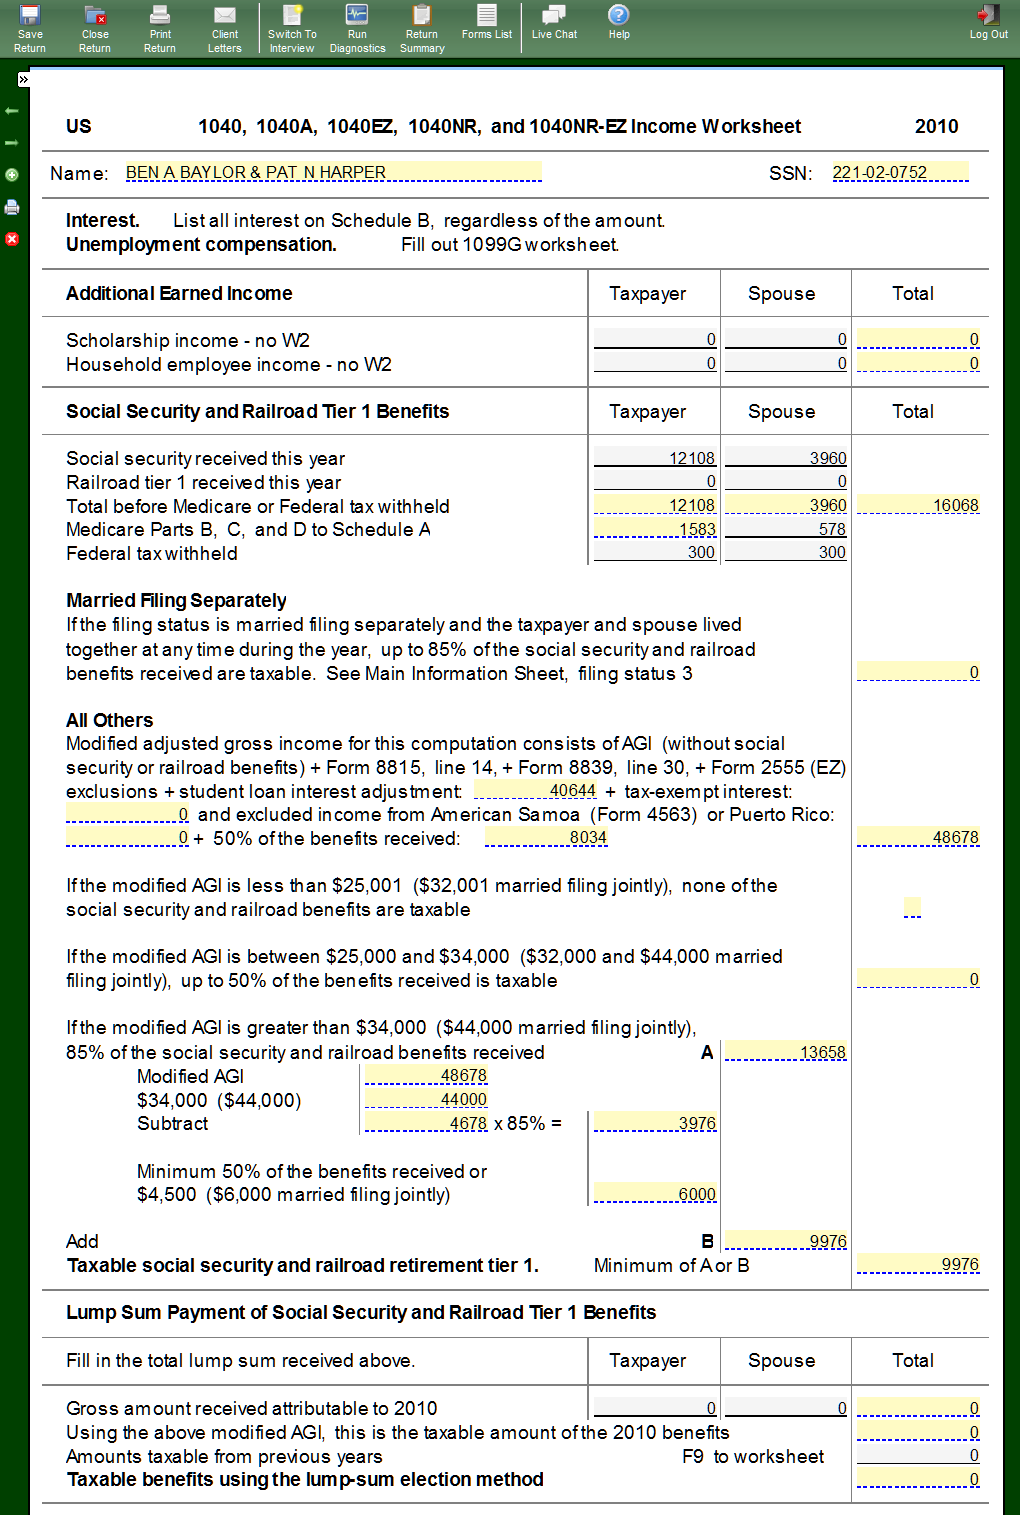Screen dimensions: 1020x1515
Task: Log Out of the application
Action: point(988,22)
